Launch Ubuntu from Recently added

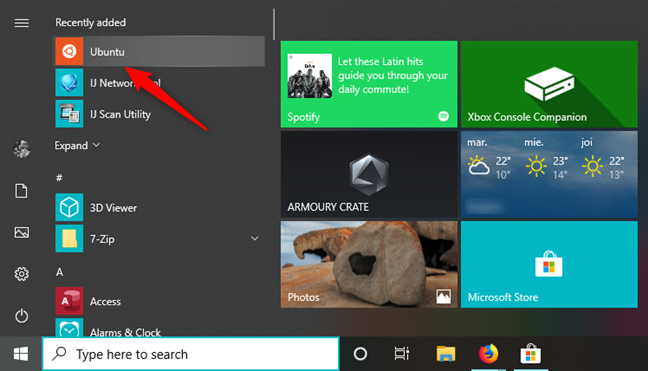click(160, 52)
